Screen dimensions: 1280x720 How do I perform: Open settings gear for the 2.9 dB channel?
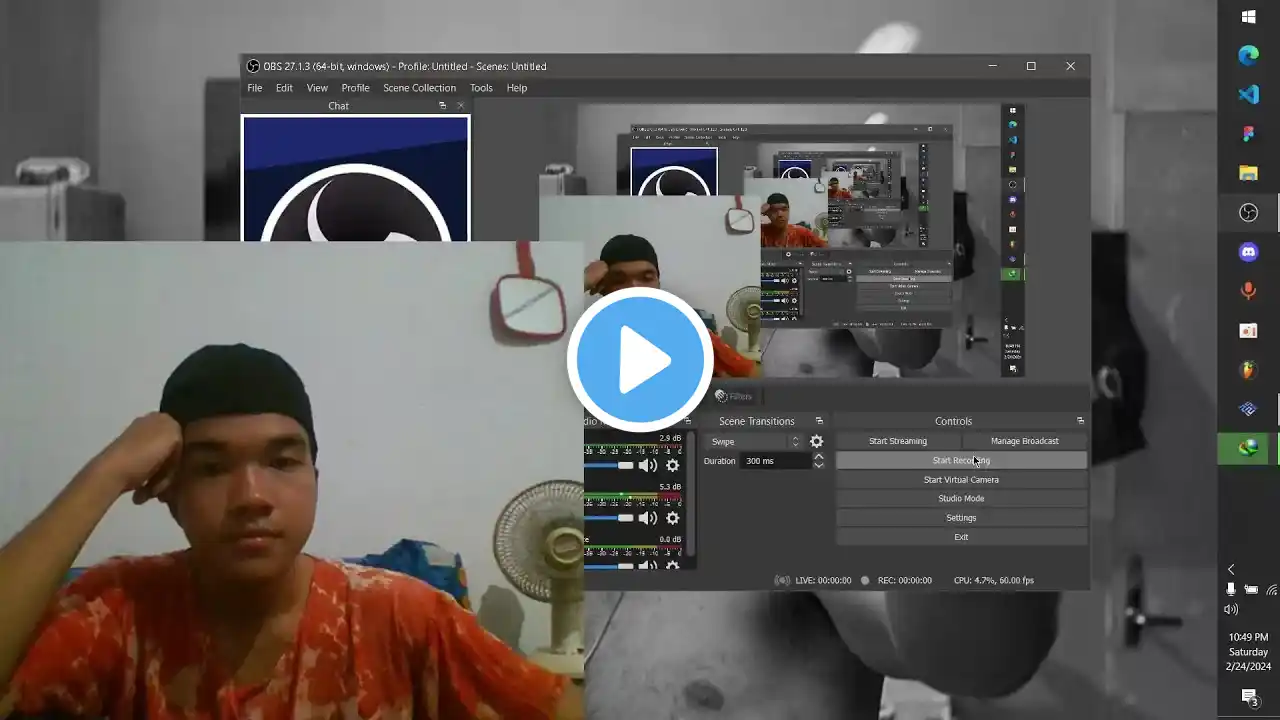click(673, 465)
